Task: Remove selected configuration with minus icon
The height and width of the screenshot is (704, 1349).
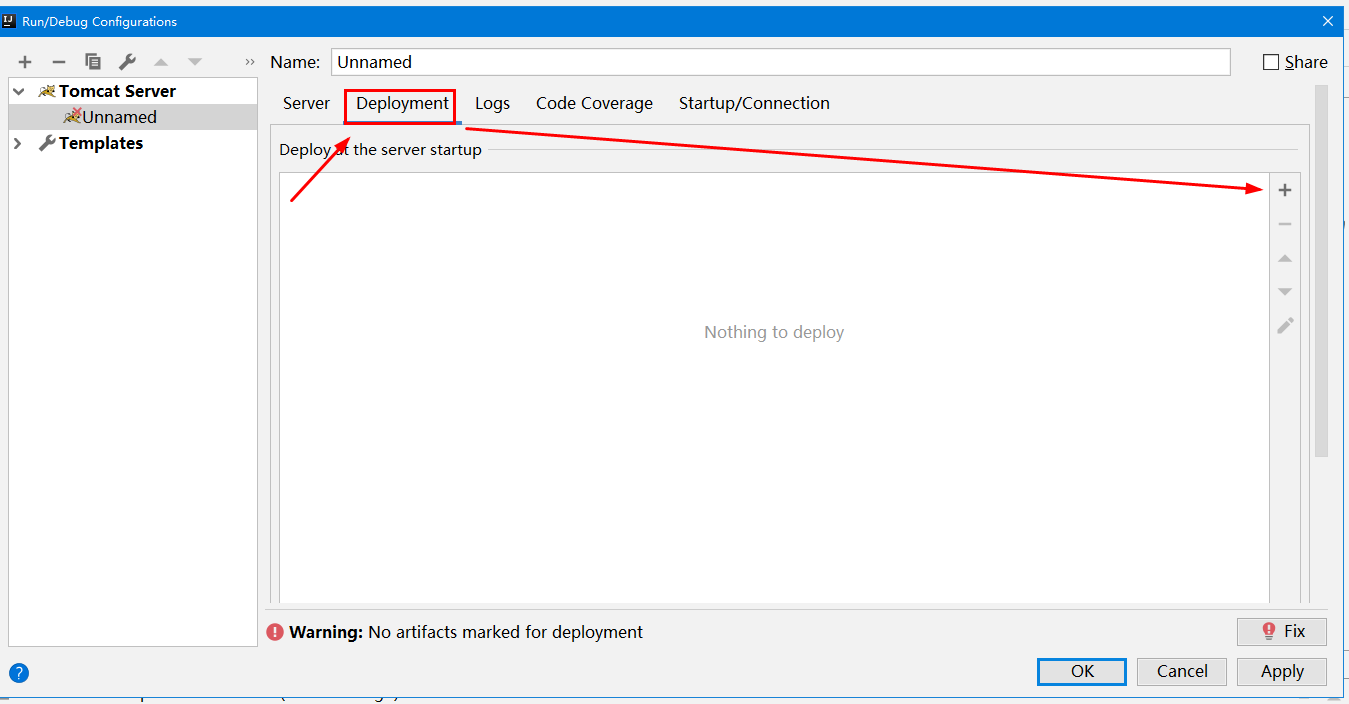Action: 59,62
